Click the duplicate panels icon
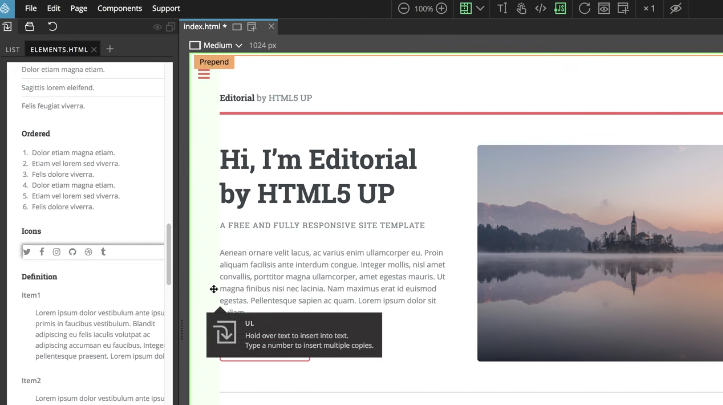723x405 pixels. (170, 27)
